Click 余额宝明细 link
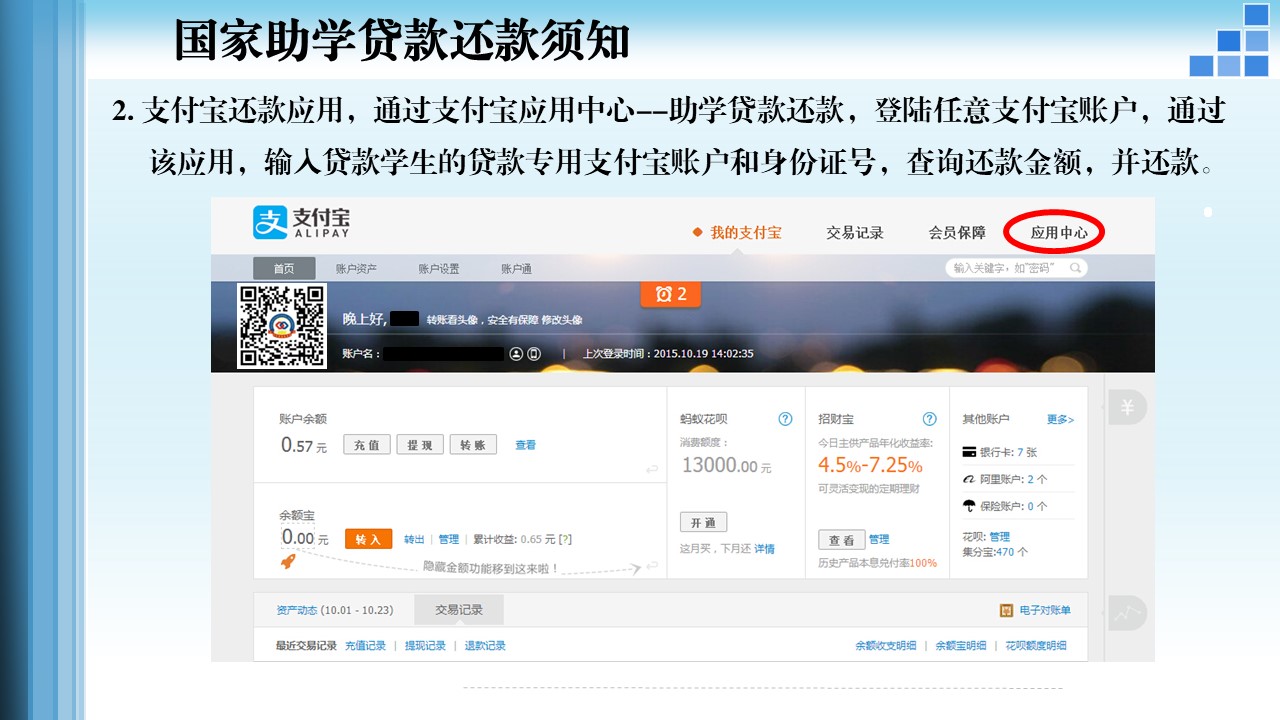This screenshot has width=1280, height=720. [x=961, y=646]
